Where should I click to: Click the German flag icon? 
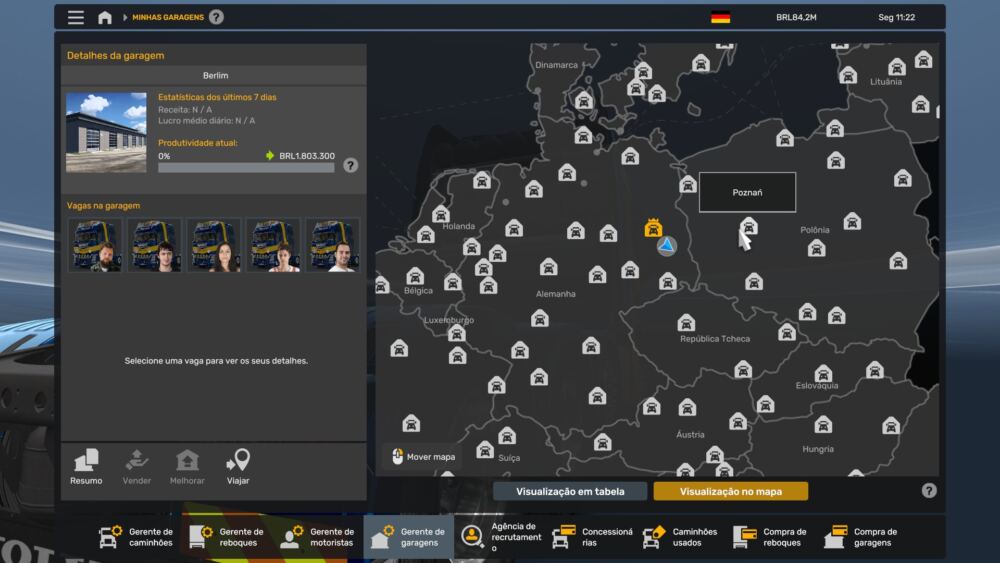click(x=720, y=17)
